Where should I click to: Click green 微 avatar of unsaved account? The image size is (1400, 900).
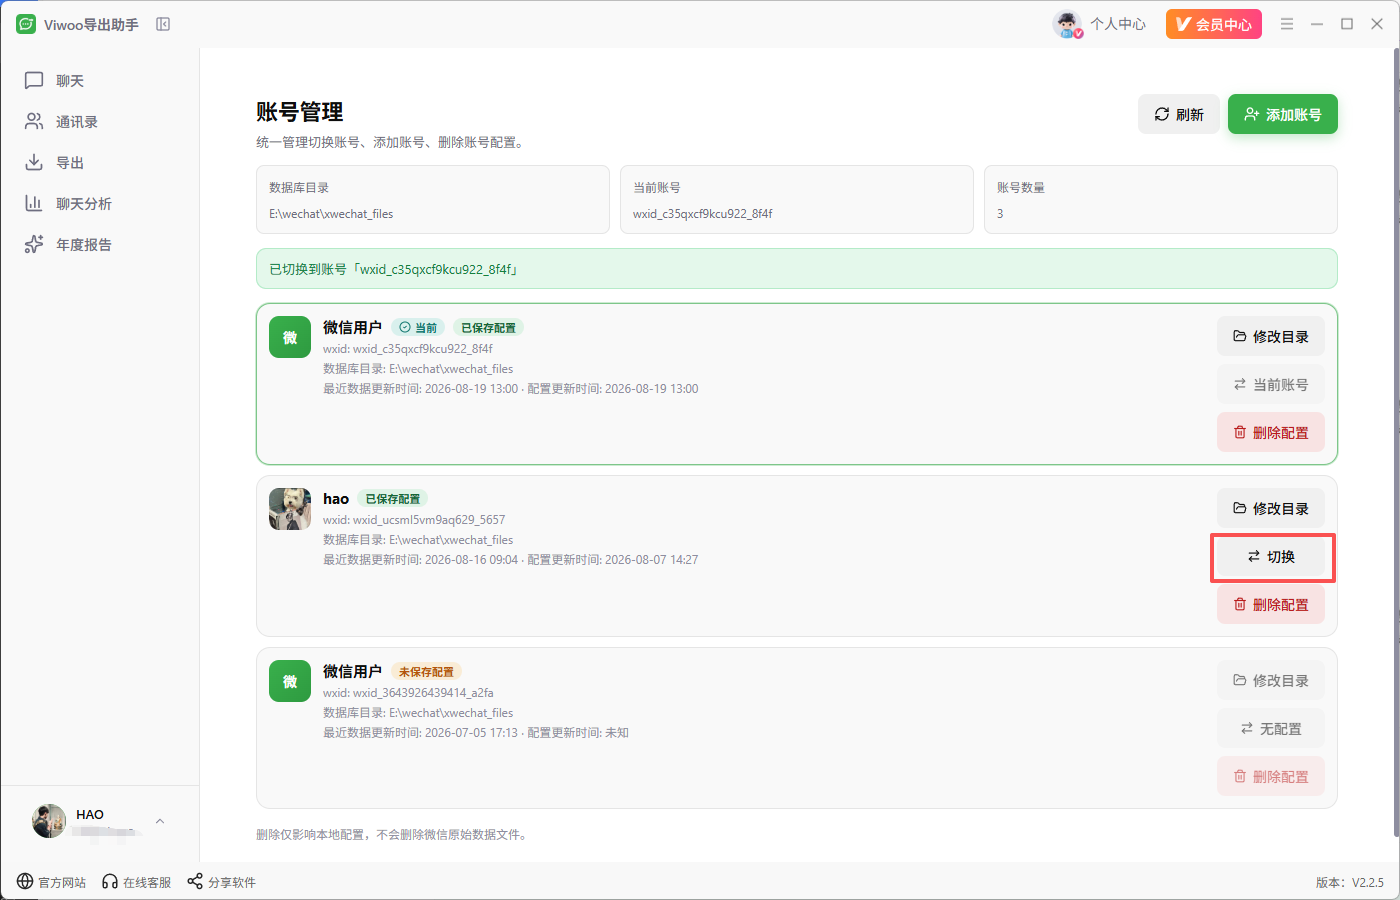290,681
